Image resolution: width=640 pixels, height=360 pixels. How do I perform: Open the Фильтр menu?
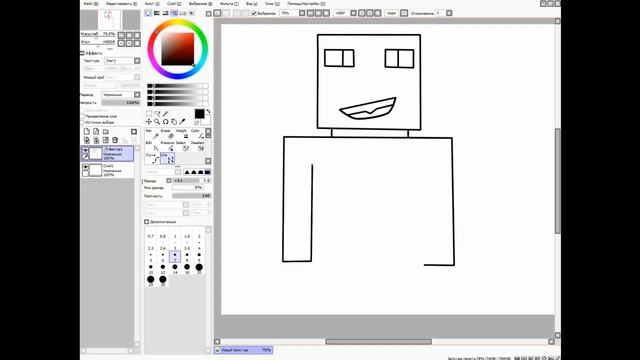(229, 4)
